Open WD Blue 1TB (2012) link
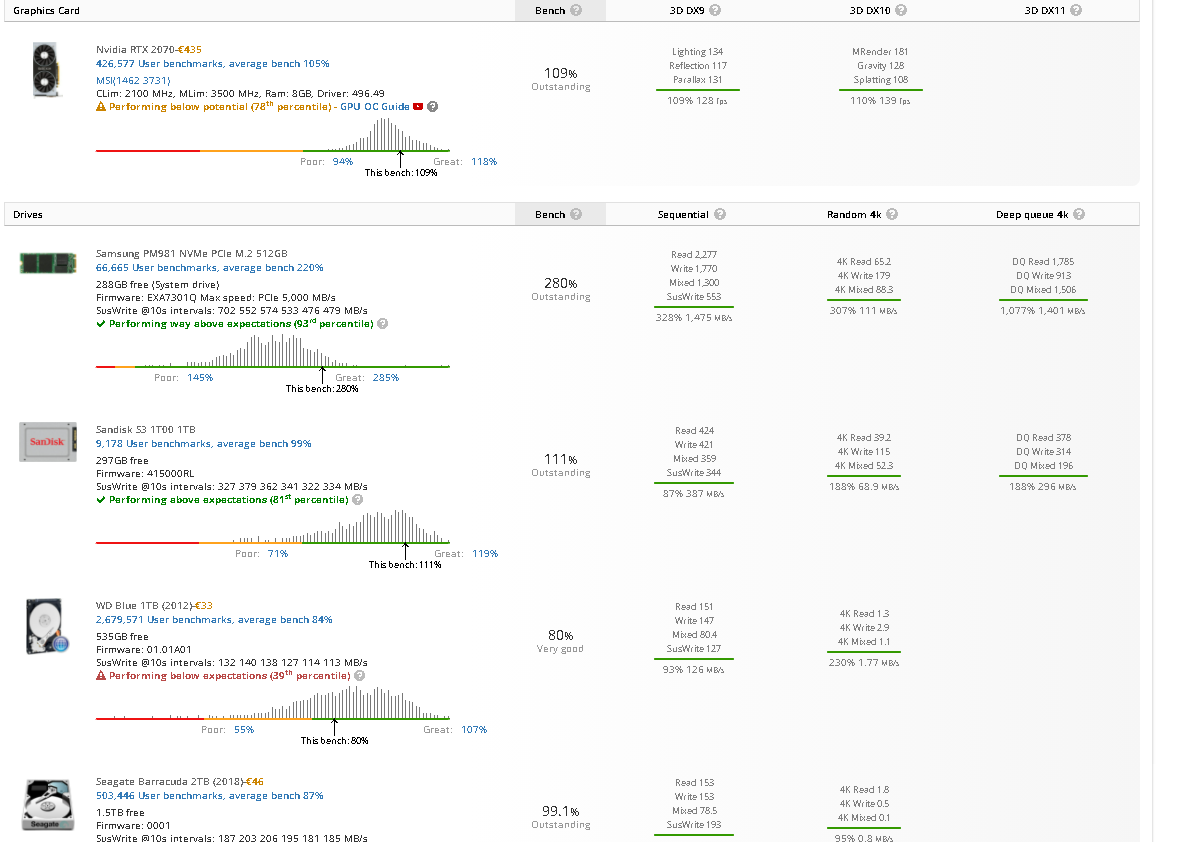This screenshot has height=842, width=1197. pyautogui.click(x=144, y=605)
